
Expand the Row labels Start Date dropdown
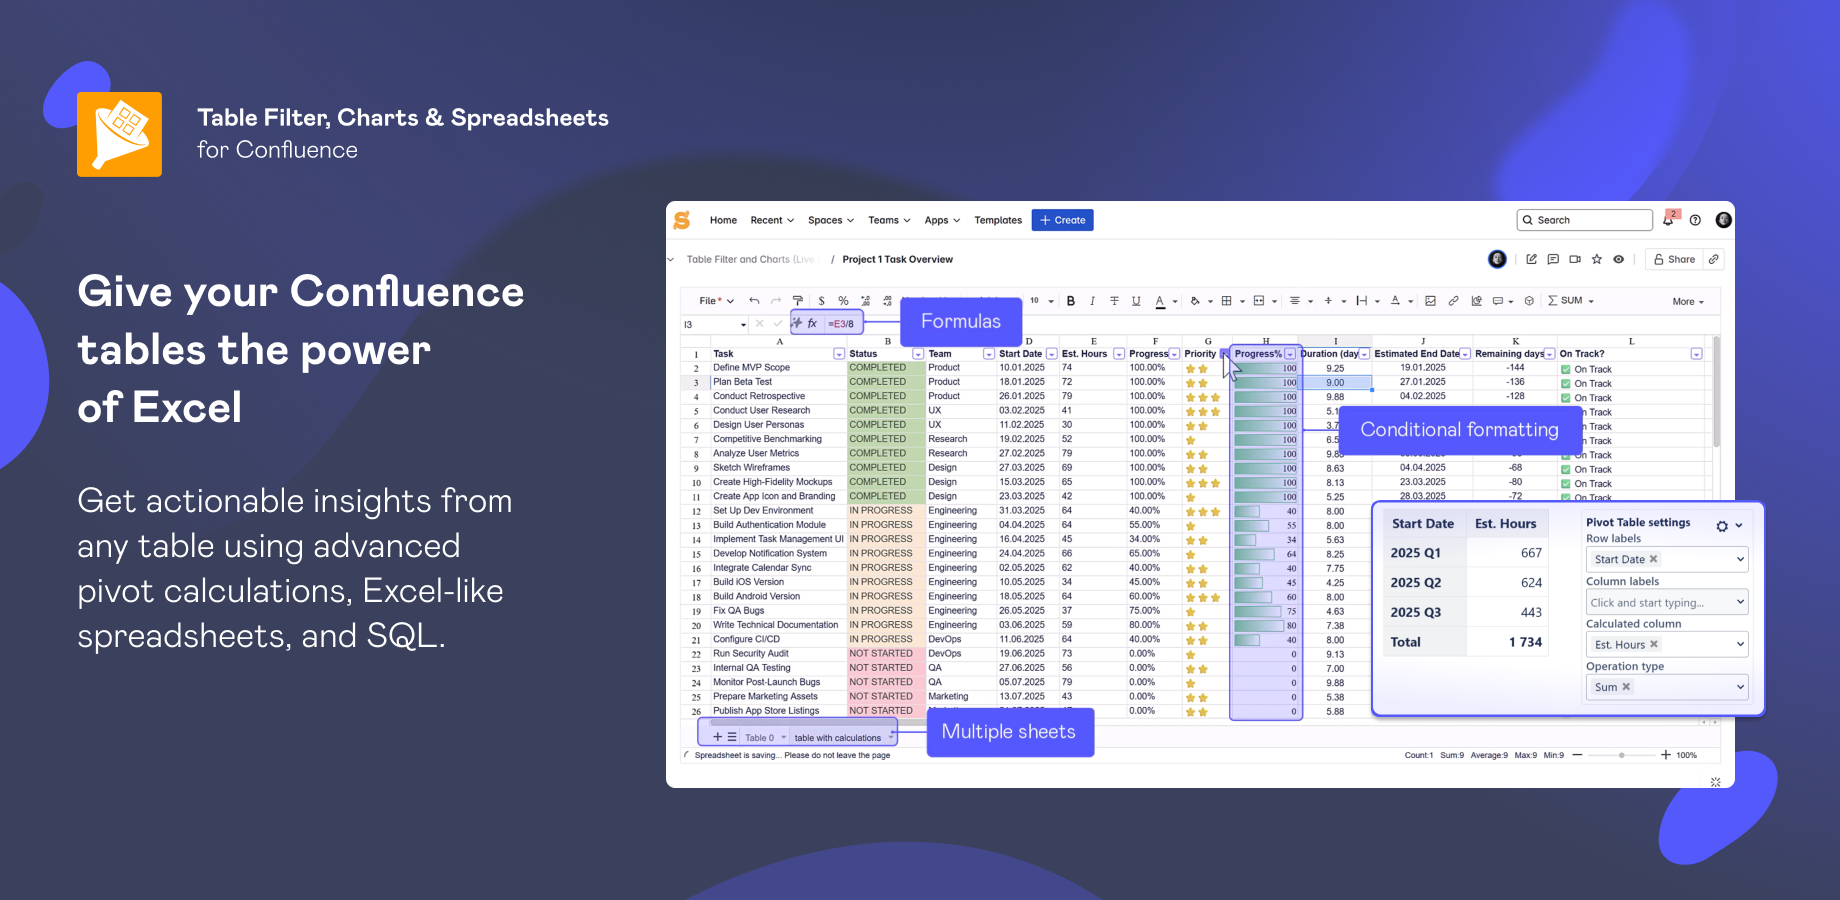tap(1740, 559)
